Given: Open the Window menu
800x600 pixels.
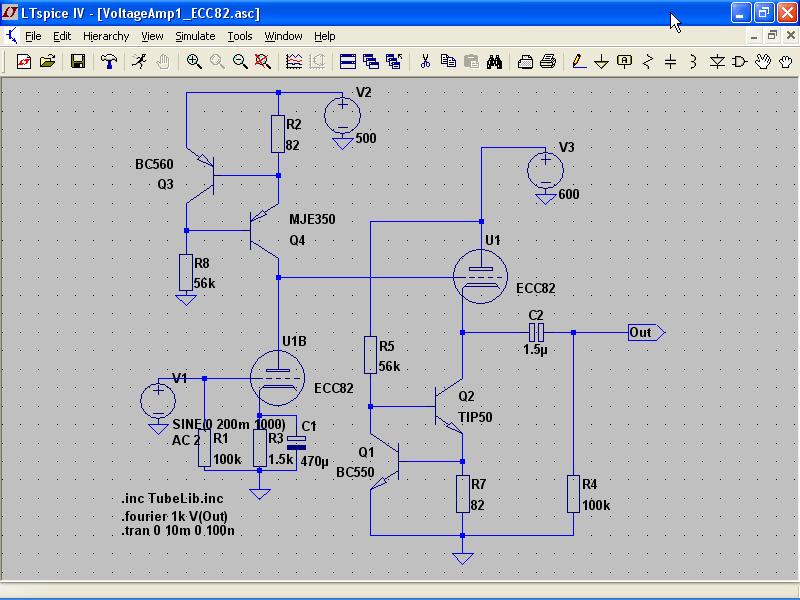Looking at the screenshot, I should pos(283,36).
